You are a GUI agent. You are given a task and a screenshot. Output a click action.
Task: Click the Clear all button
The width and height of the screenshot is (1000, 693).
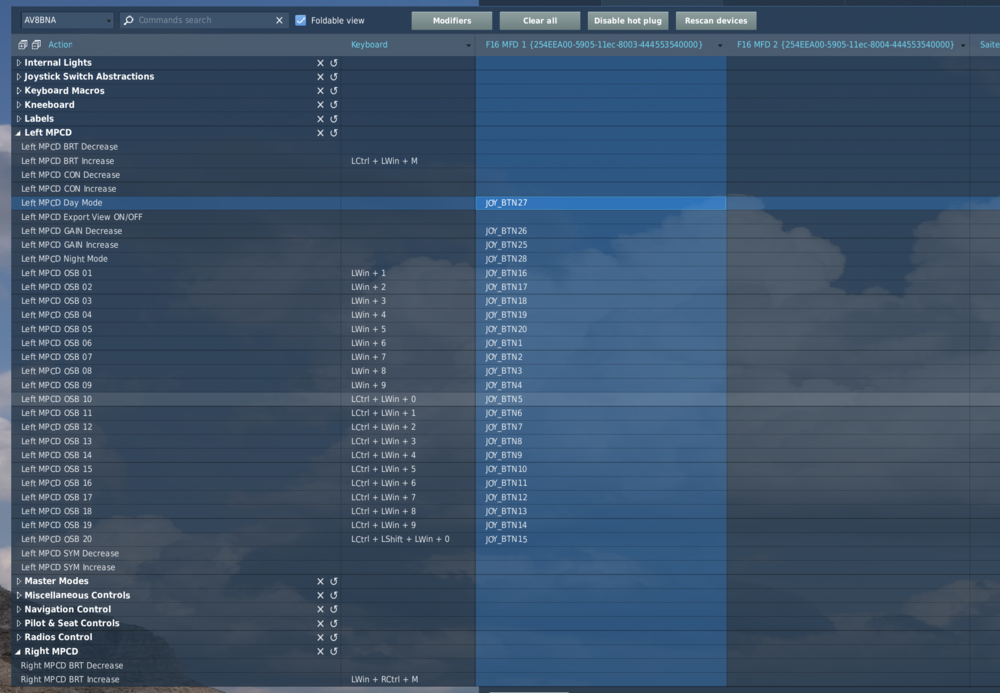540,20
